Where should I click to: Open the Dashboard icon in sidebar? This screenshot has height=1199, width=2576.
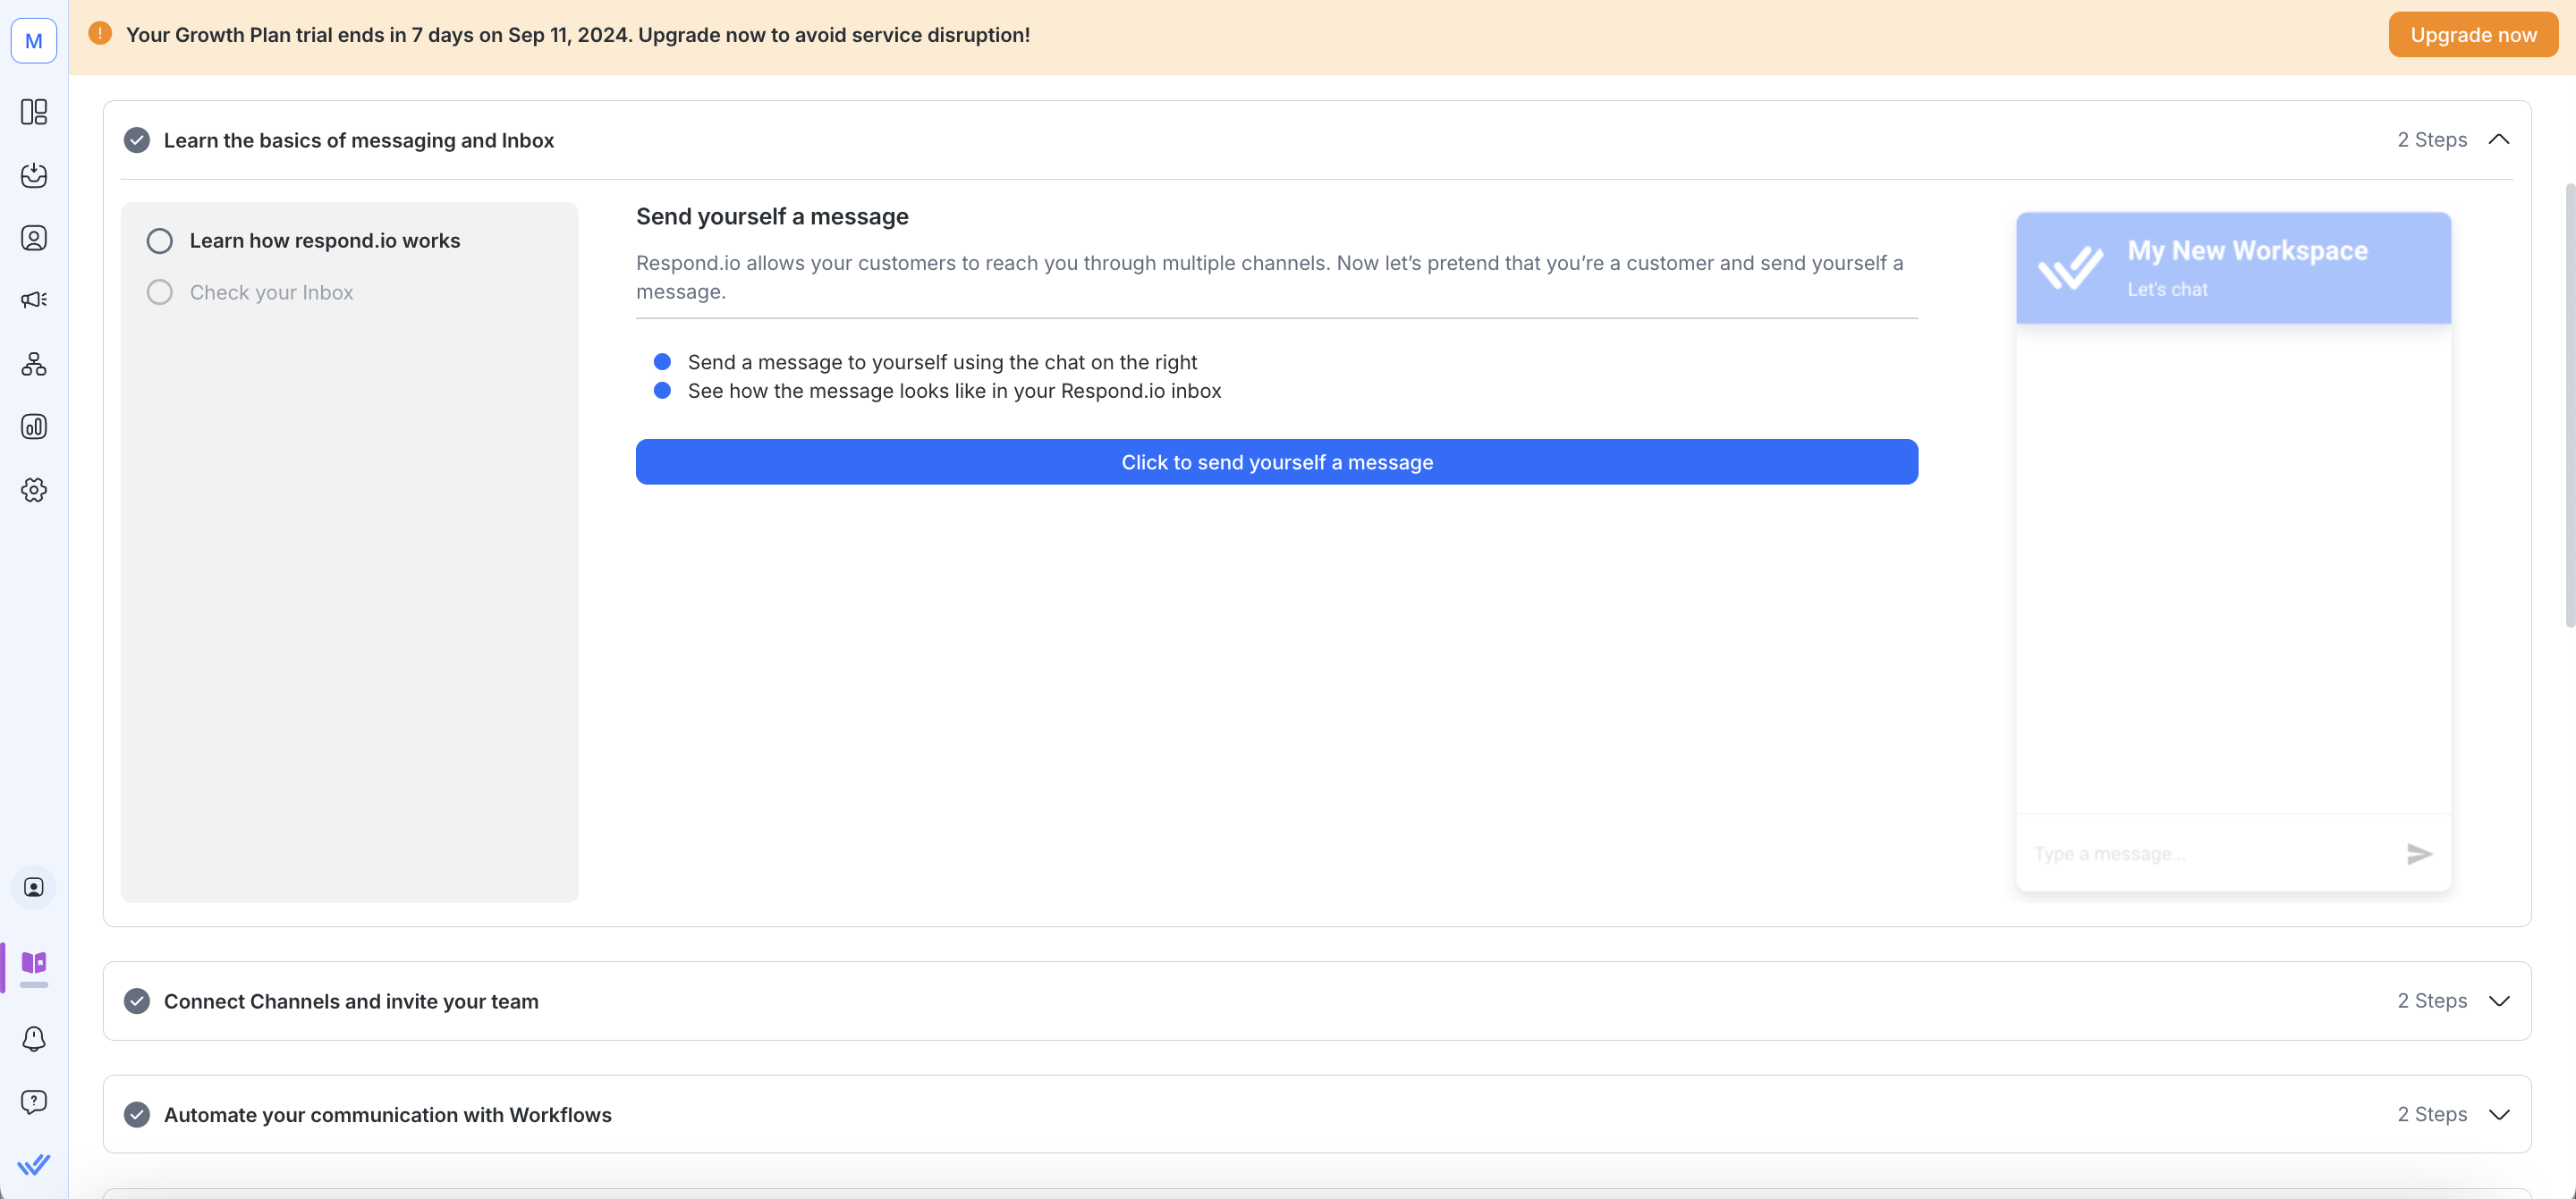coord(34,112)
